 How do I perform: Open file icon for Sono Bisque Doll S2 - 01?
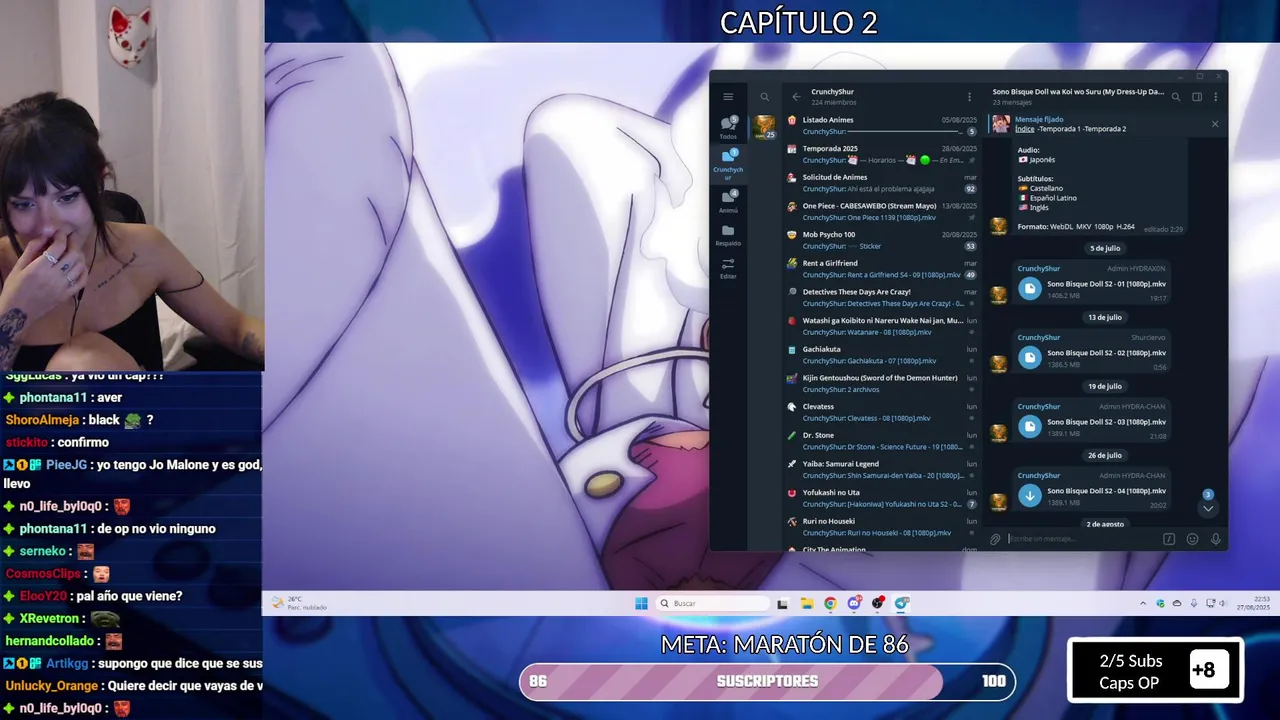[x=1030, y=289]
